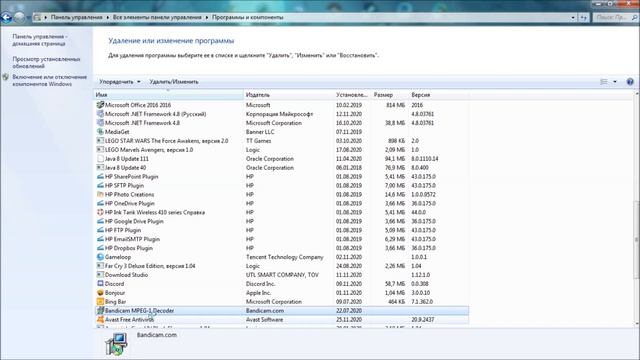Click the HP Ink Tank Wireless help icon
Viewport: 640px width, 360px height.
100,212
